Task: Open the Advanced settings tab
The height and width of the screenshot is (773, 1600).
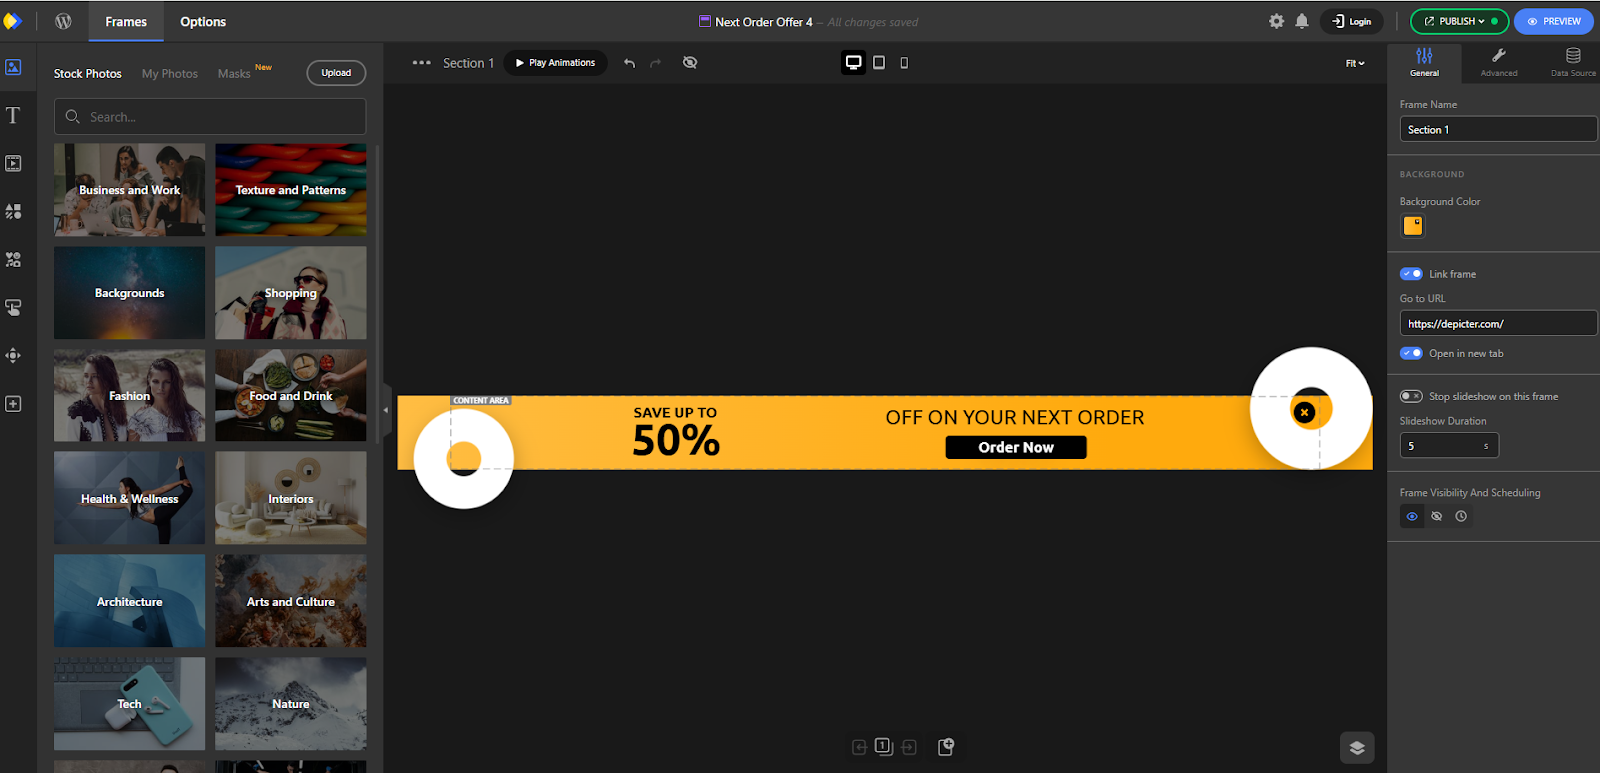Action: click(x=1498, y=62)
